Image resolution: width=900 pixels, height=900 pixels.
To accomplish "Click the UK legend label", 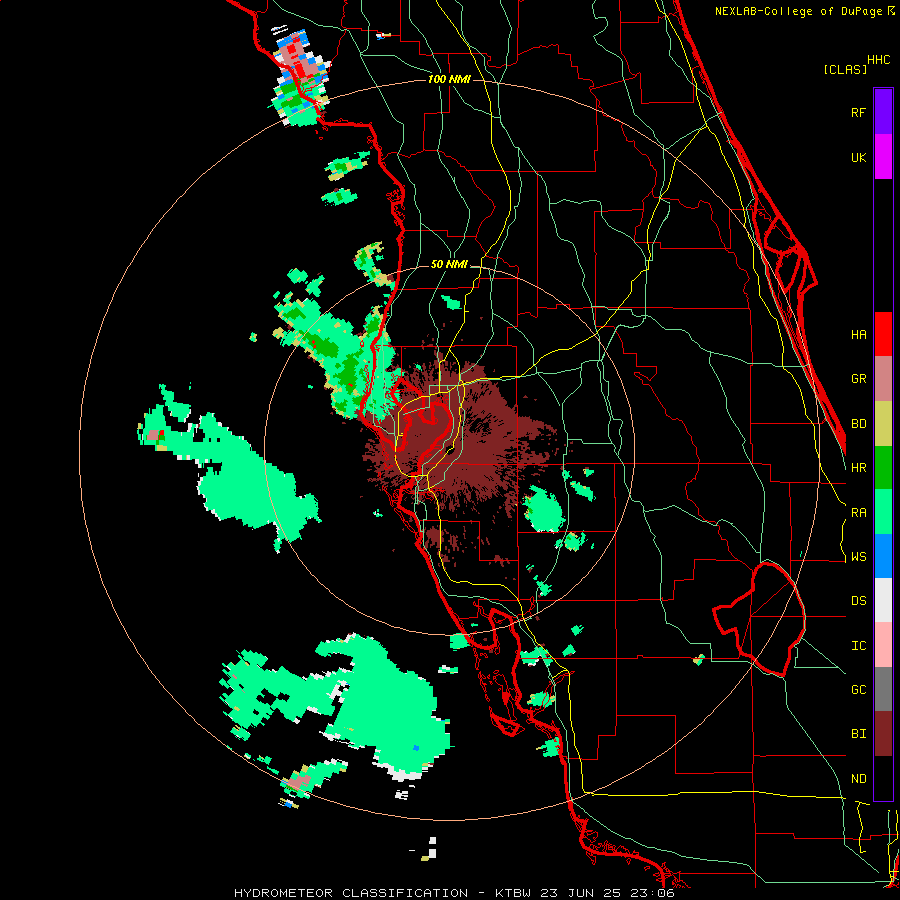I will pyautogui.click(x=858, y=157).
